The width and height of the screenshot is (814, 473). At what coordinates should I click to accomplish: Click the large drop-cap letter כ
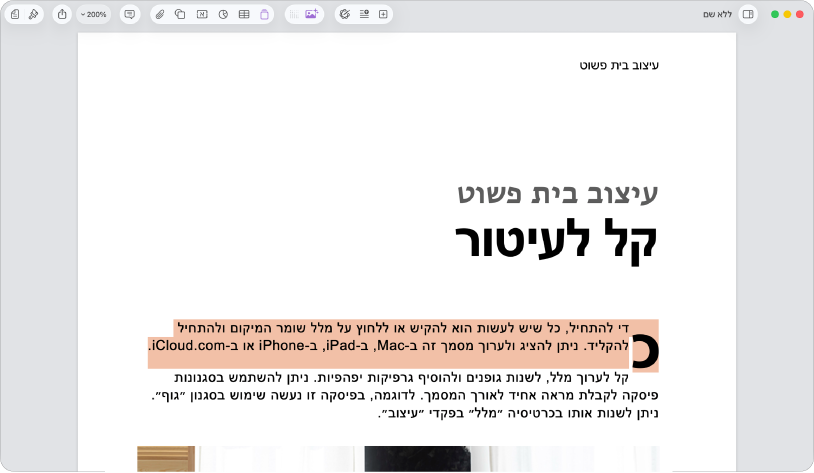pyautogui.click(x=645, y=352)
